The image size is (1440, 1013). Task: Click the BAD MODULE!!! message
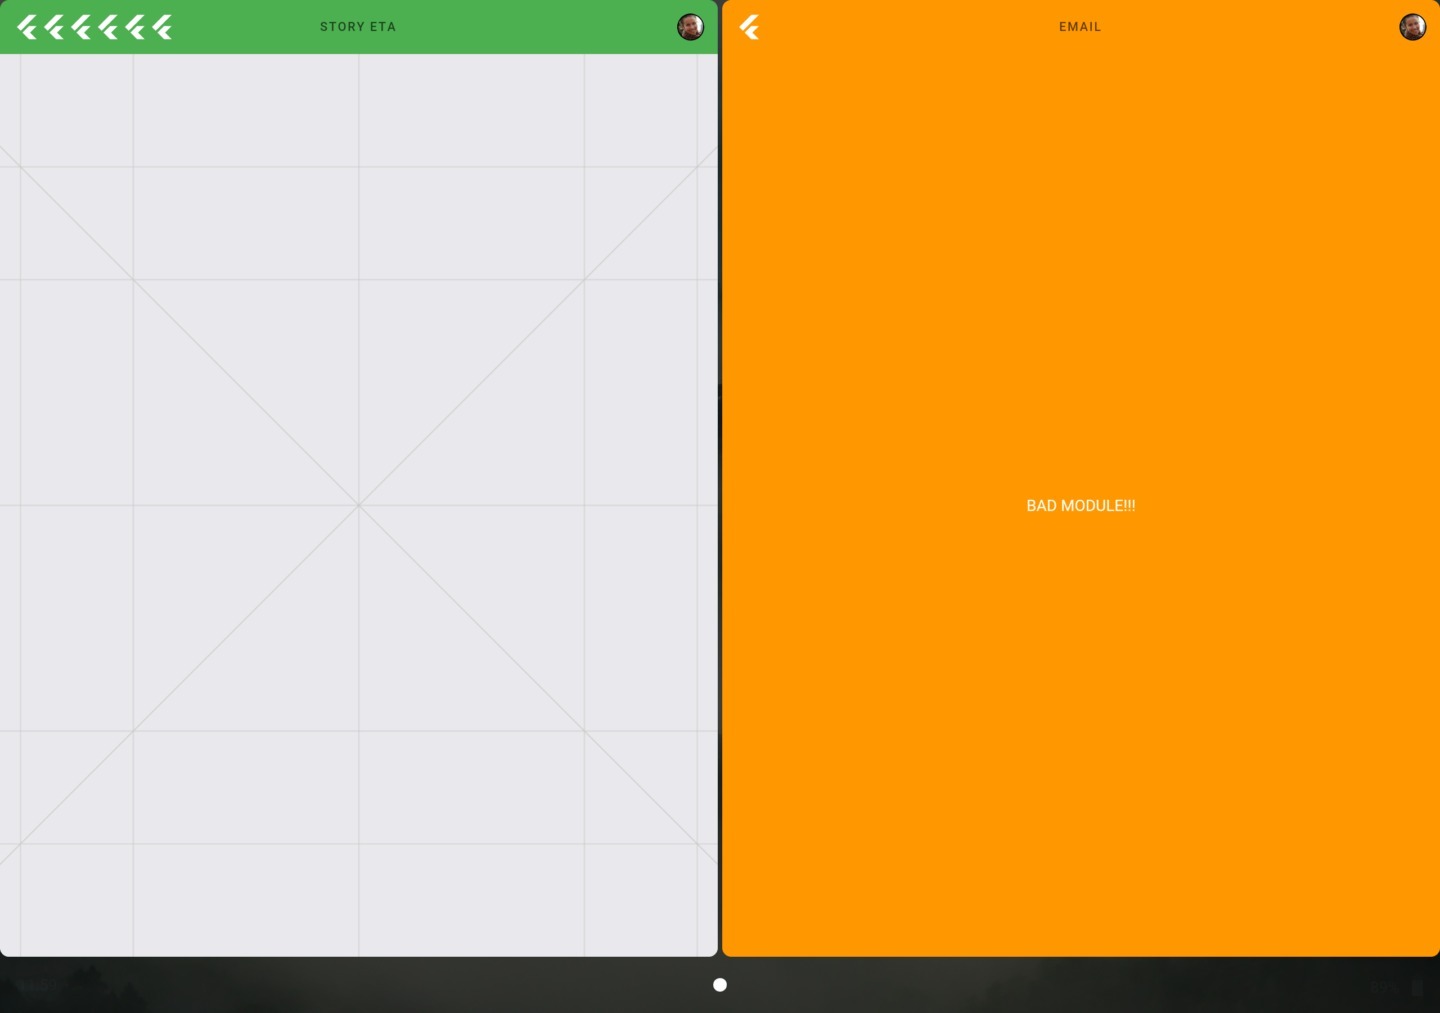[x=1080, y=506]
